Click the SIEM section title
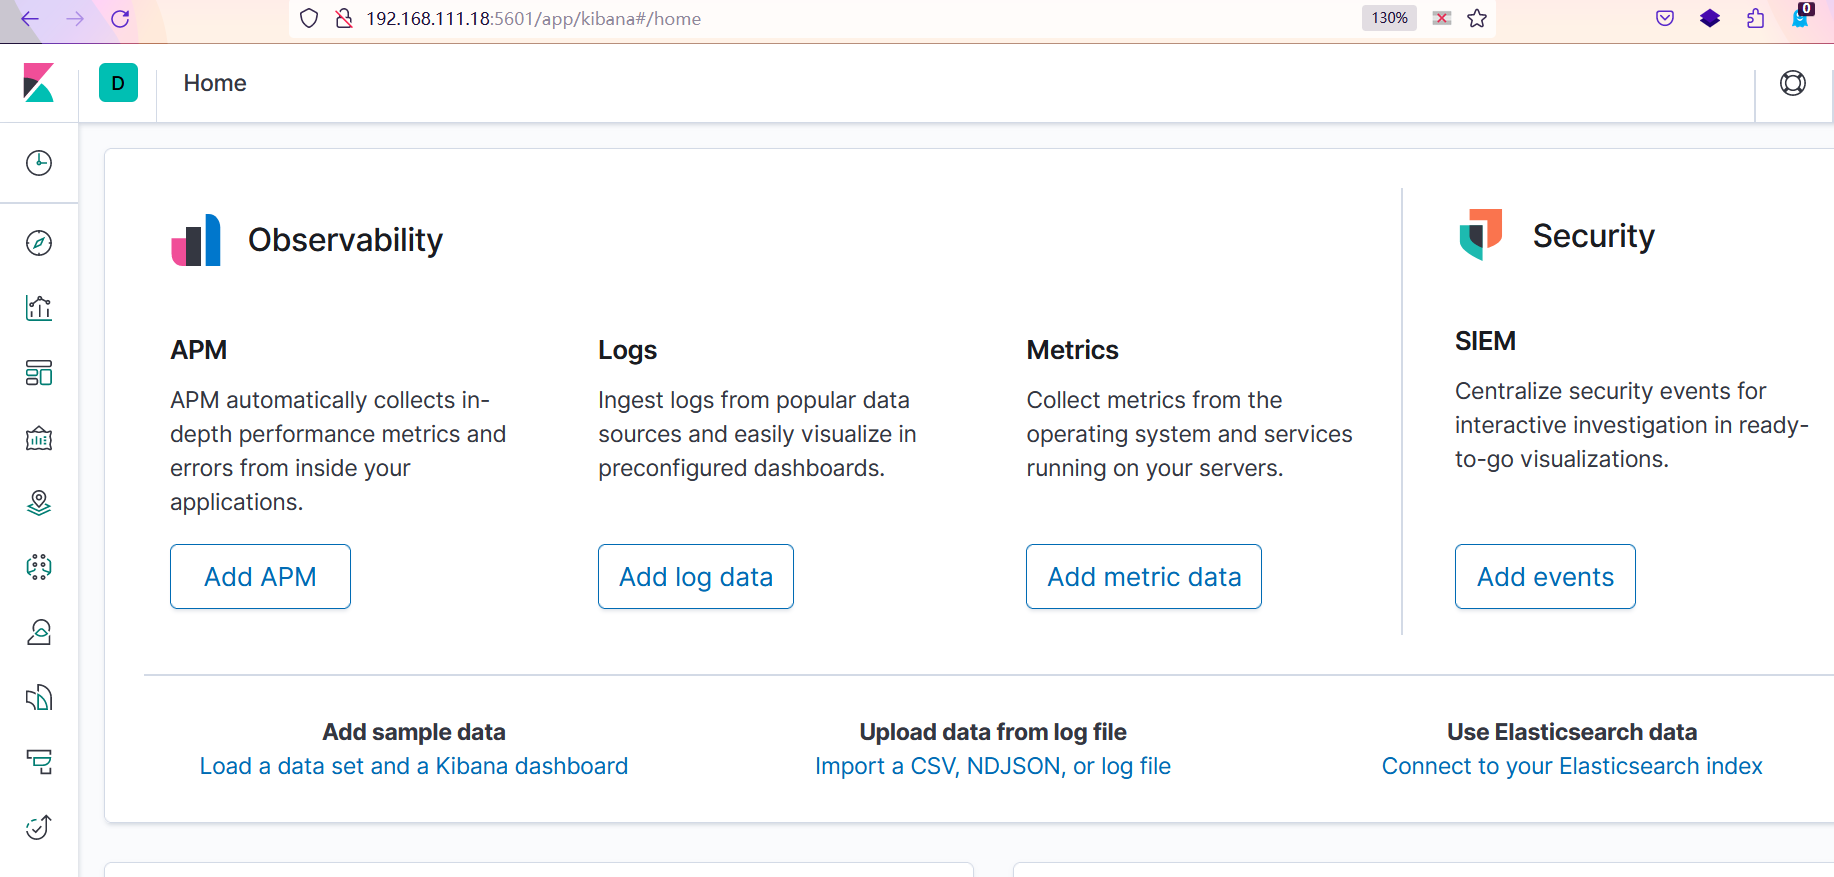1834x877 pixels. click(x=1485, y=341)
